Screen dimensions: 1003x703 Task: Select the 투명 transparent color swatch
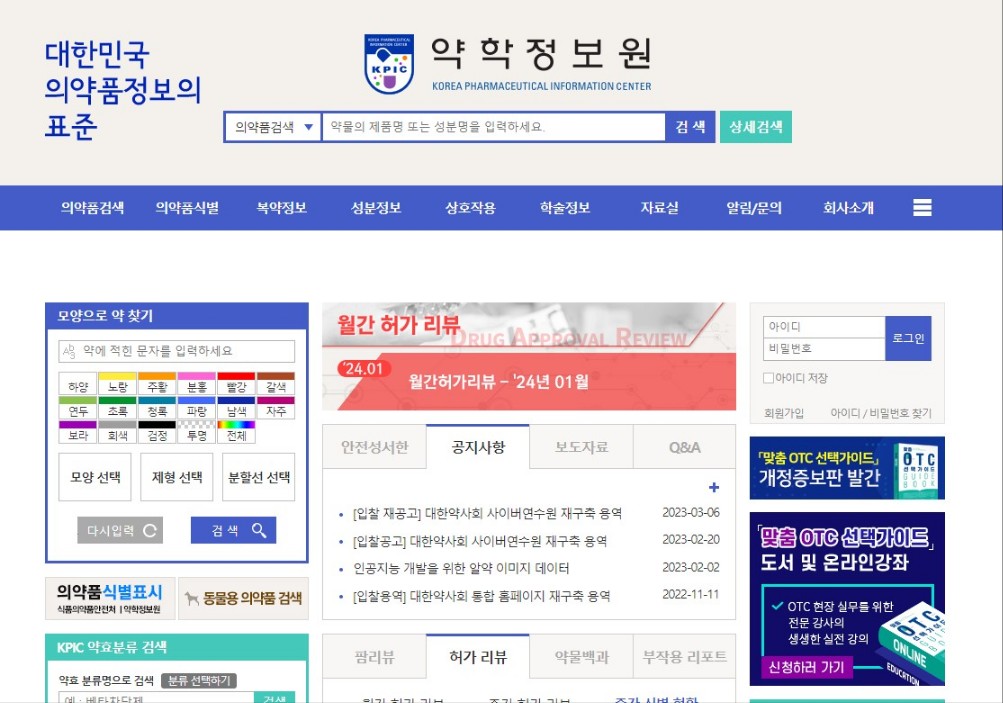[x=197, y=432]
